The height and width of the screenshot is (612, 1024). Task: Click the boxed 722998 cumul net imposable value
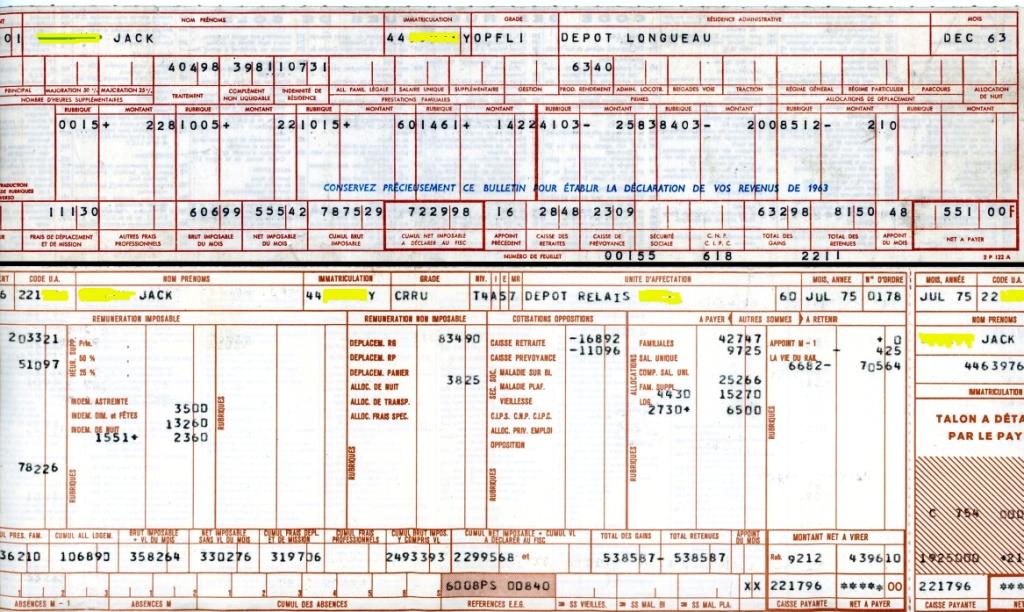[436, 212]
